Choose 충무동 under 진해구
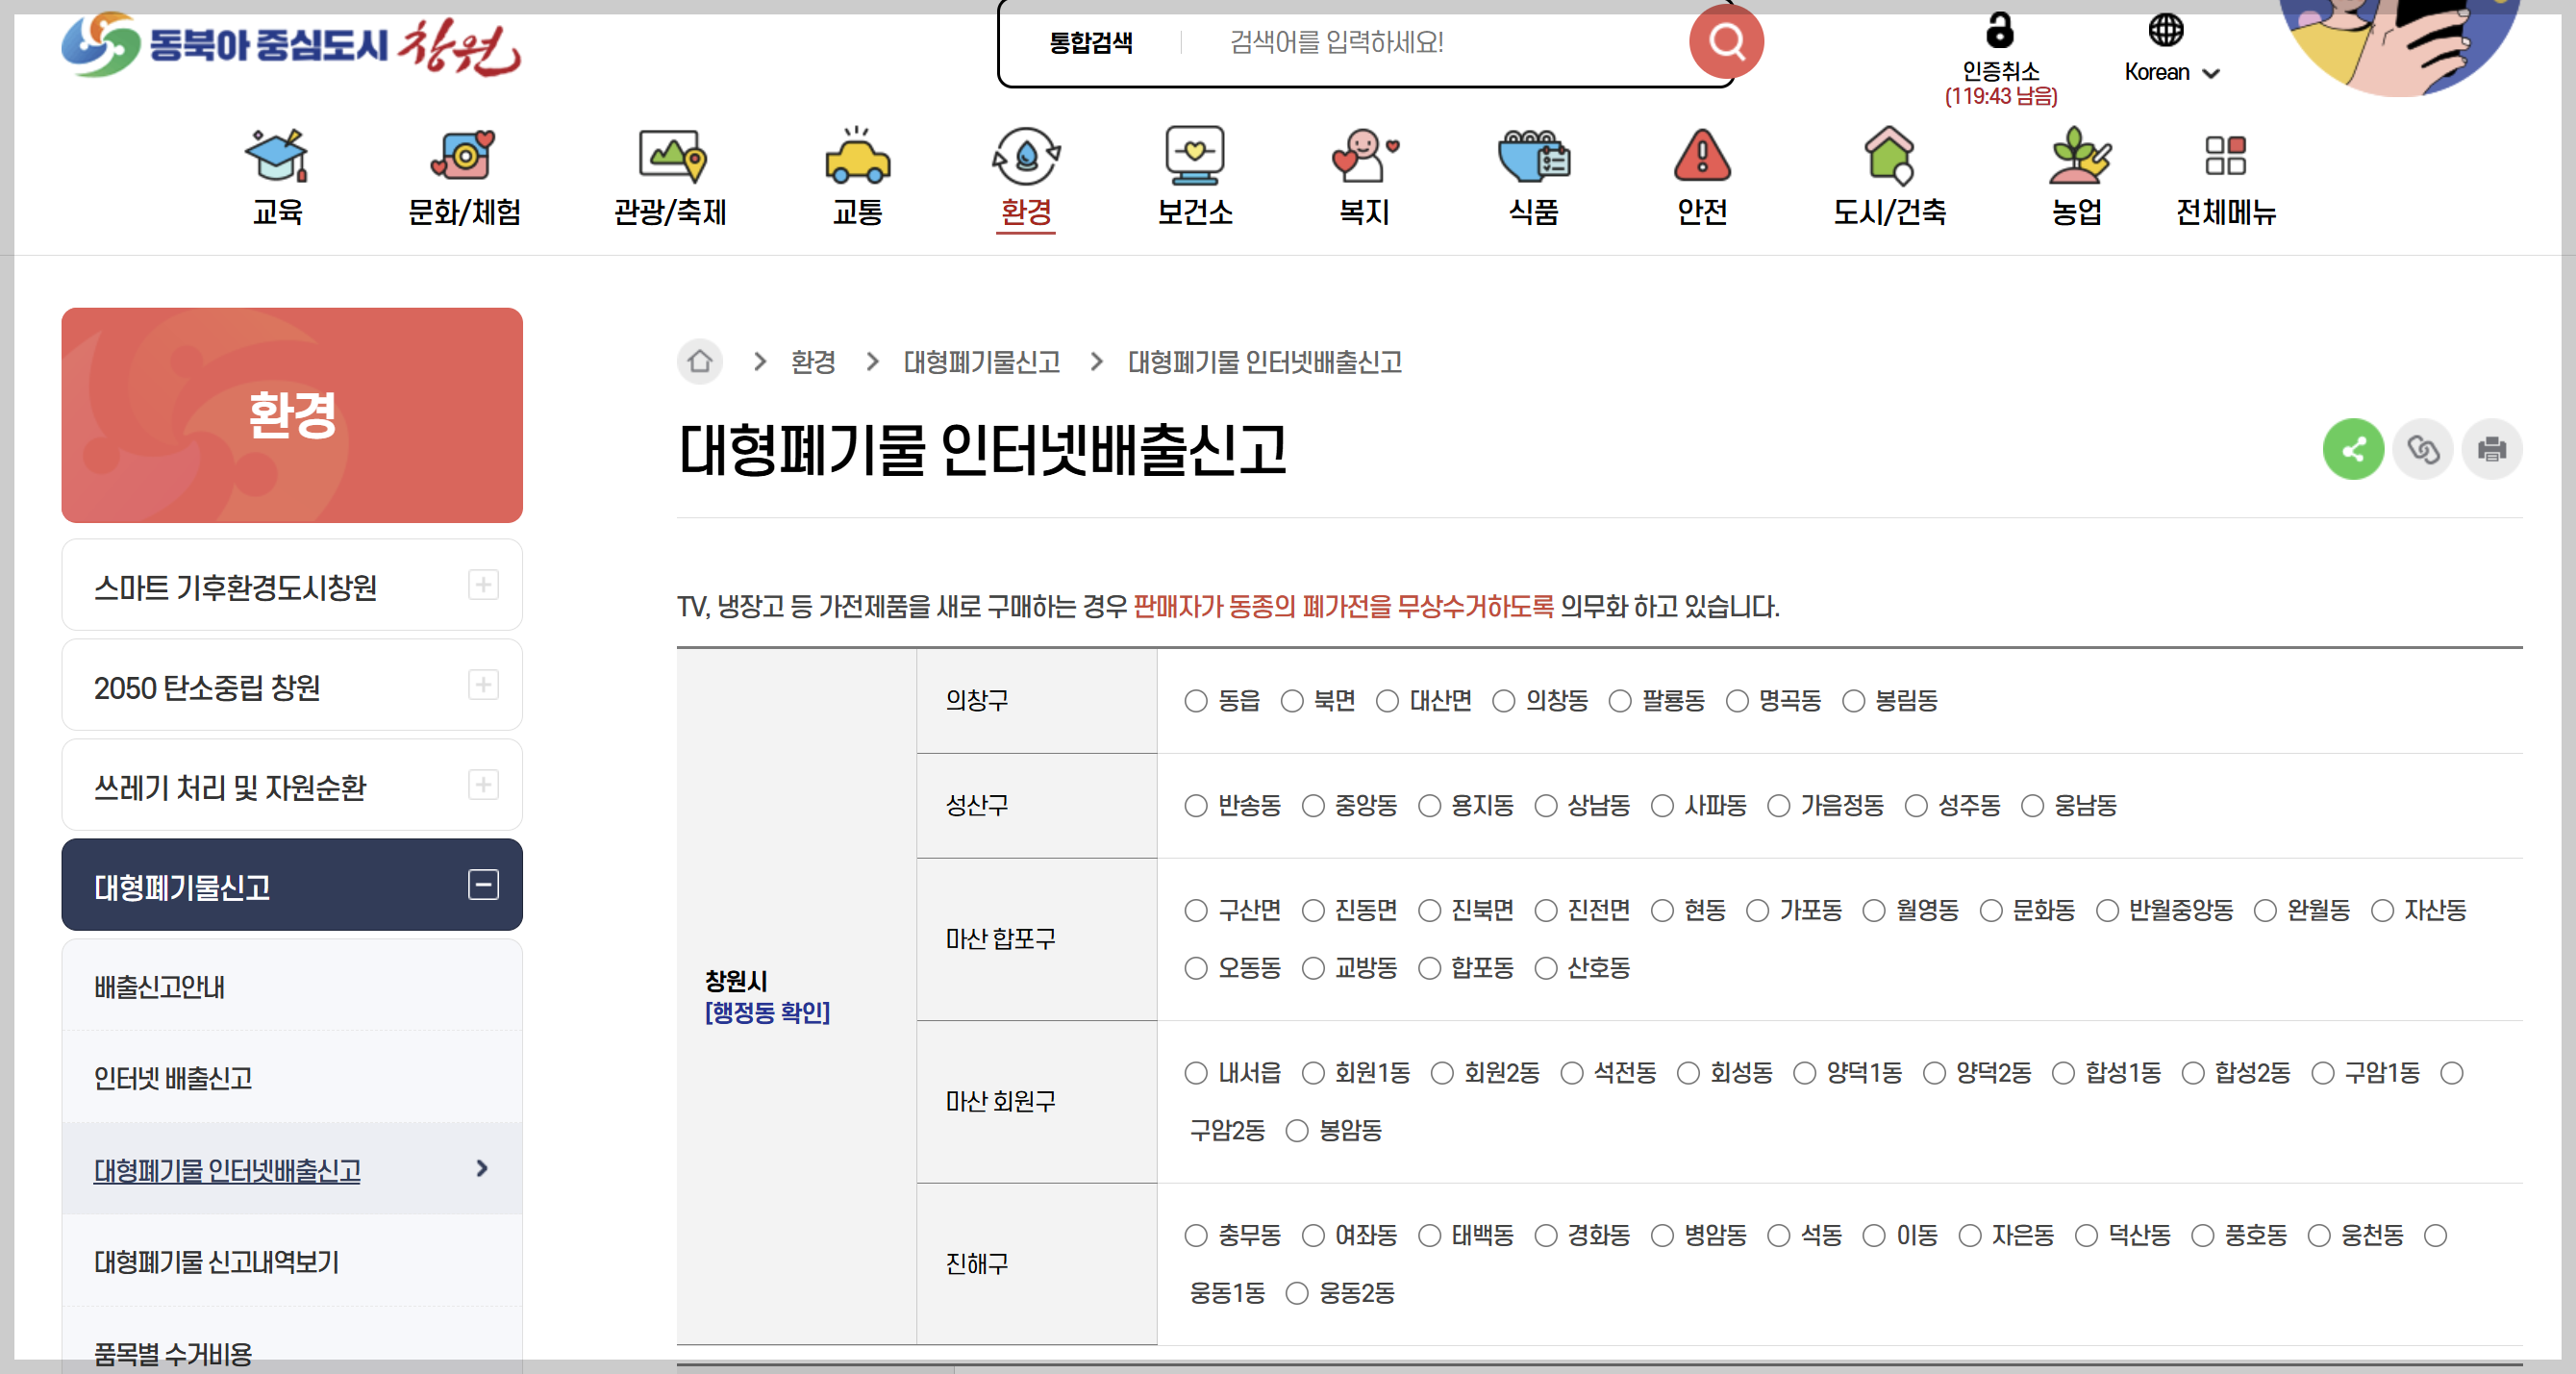The width and height of the screenshot is (2576, 1374). (x=1196, y=1236)
